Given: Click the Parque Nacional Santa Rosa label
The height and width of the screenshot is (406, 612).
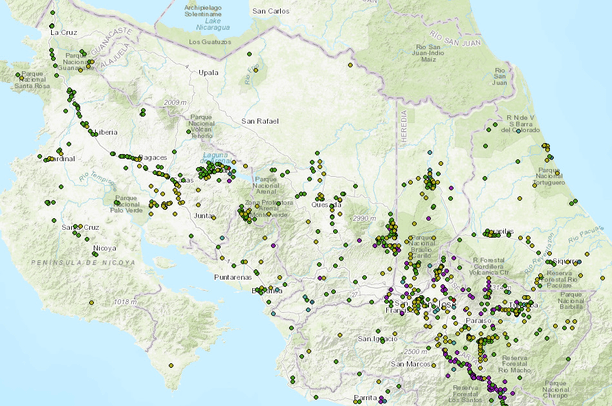Looking at the screenshot, I should tap(33, 80).
